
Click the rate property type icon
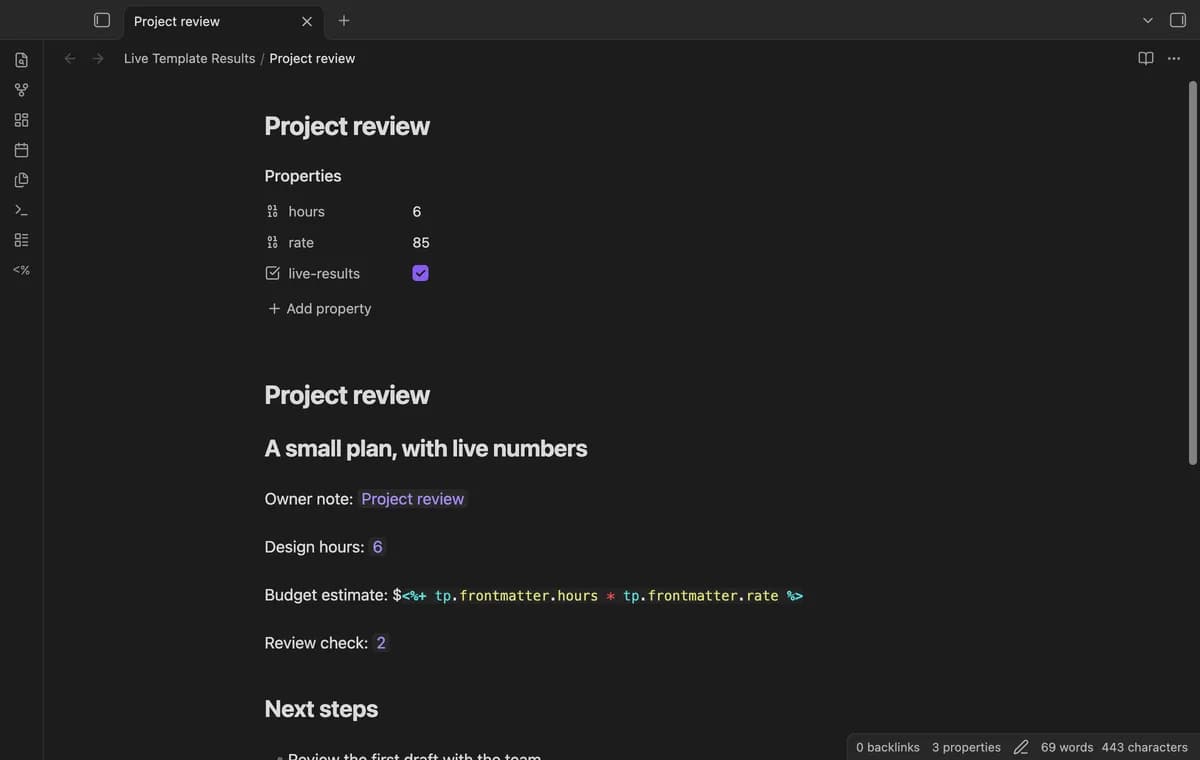tap(272, 242)
